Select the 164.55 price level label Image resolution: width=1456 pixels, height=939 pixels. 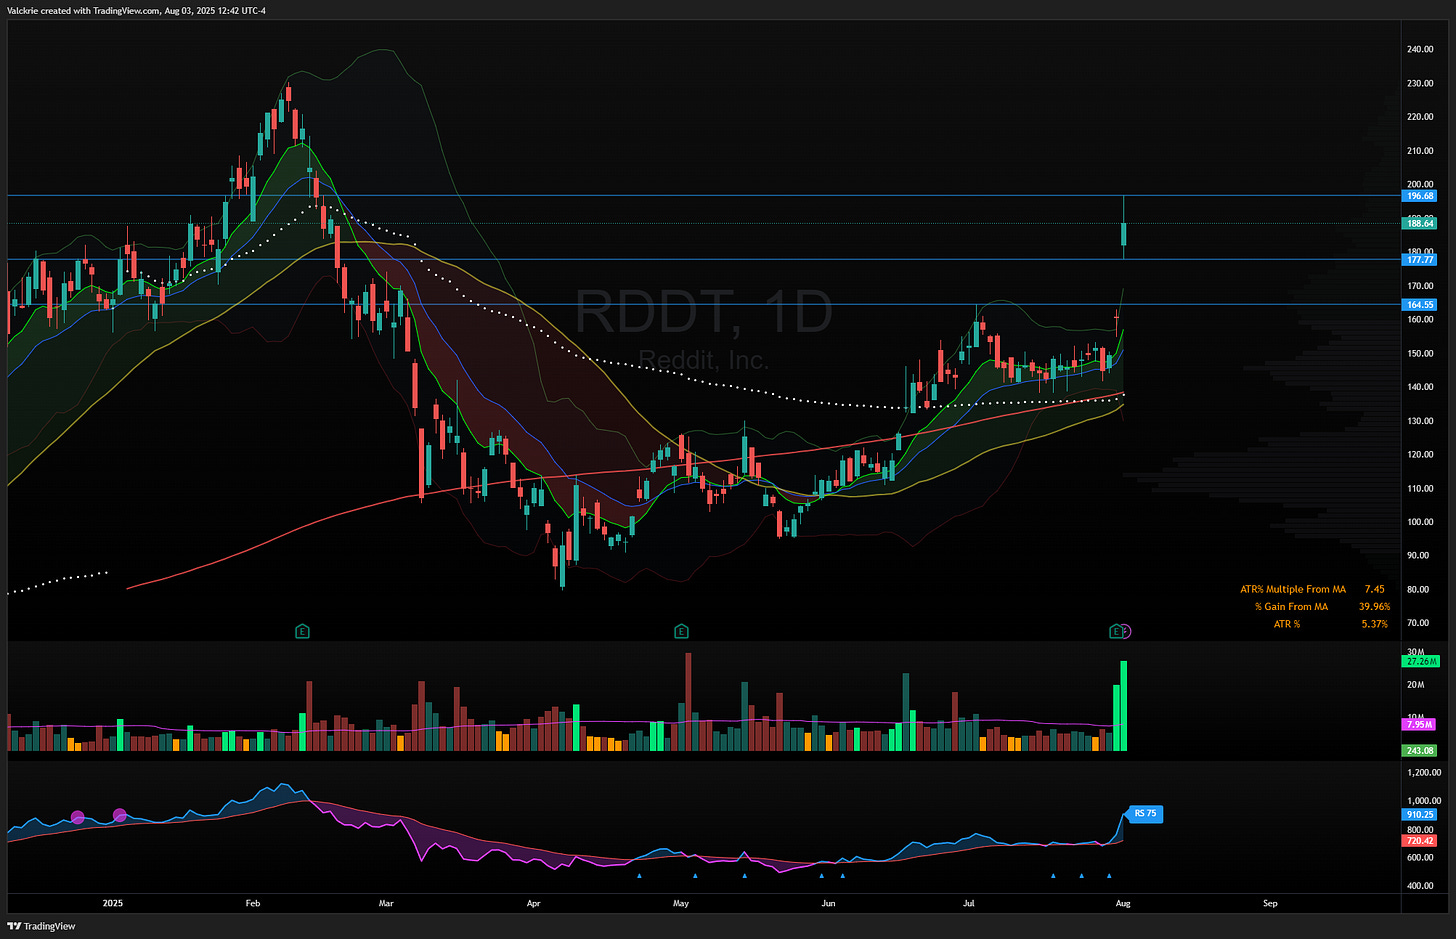[1420, 305]
